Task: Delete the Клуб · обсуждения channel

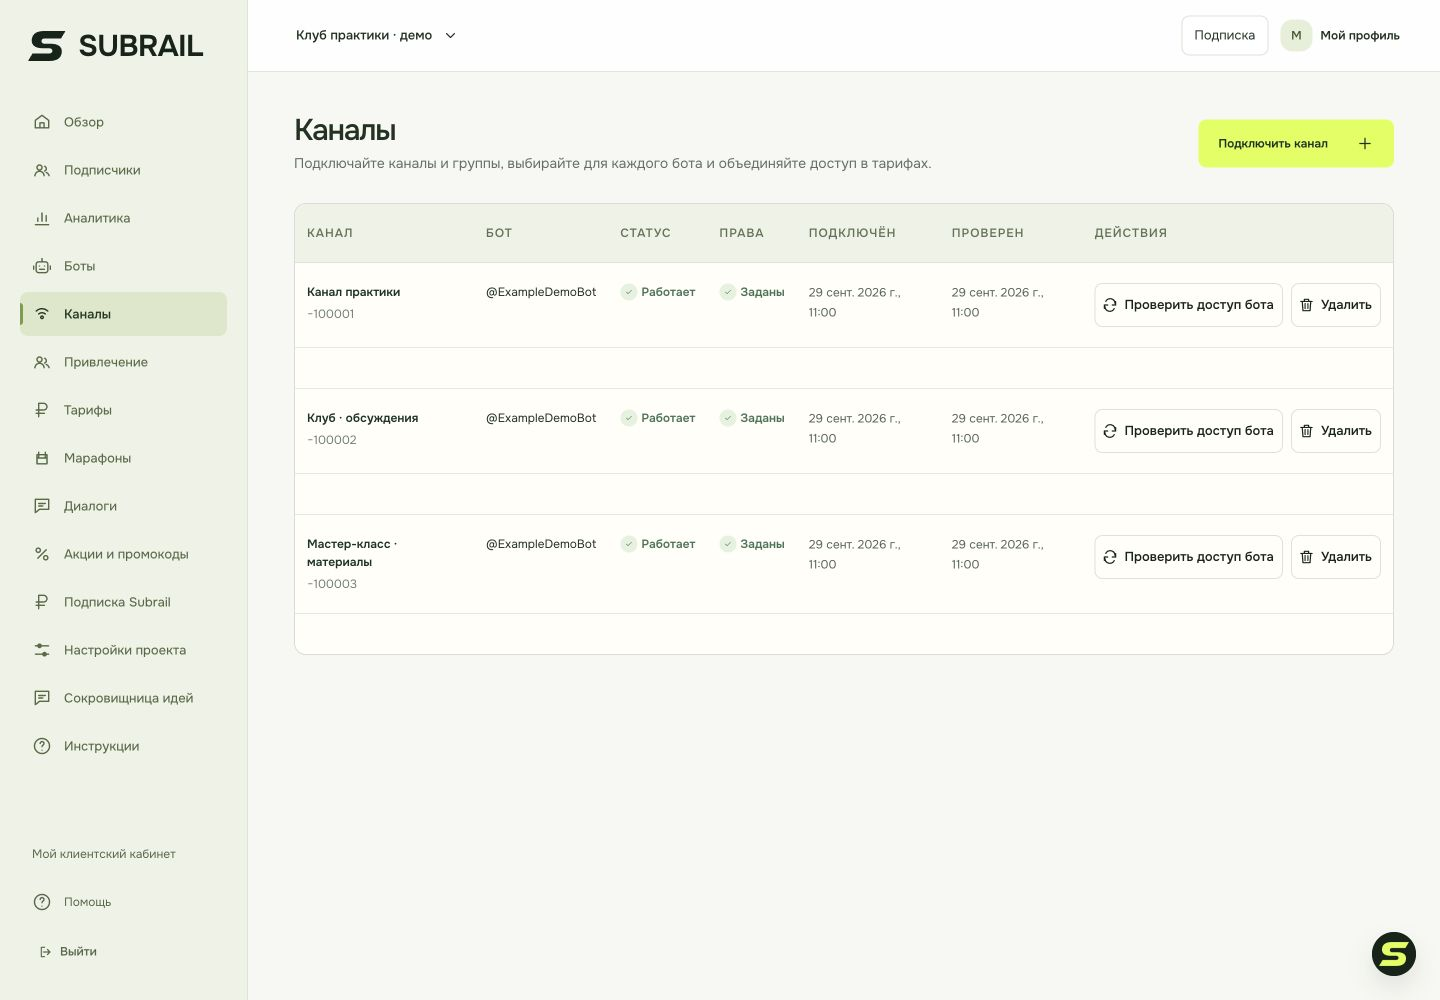Action: click(x=1336, y=431)
